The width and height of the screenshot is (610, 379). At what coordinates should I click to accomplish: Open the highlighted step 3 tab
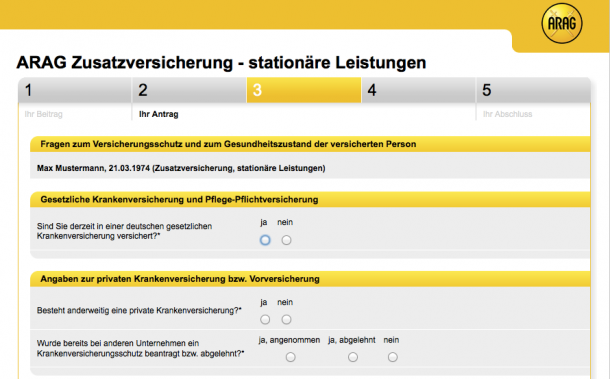click(304, 90)
